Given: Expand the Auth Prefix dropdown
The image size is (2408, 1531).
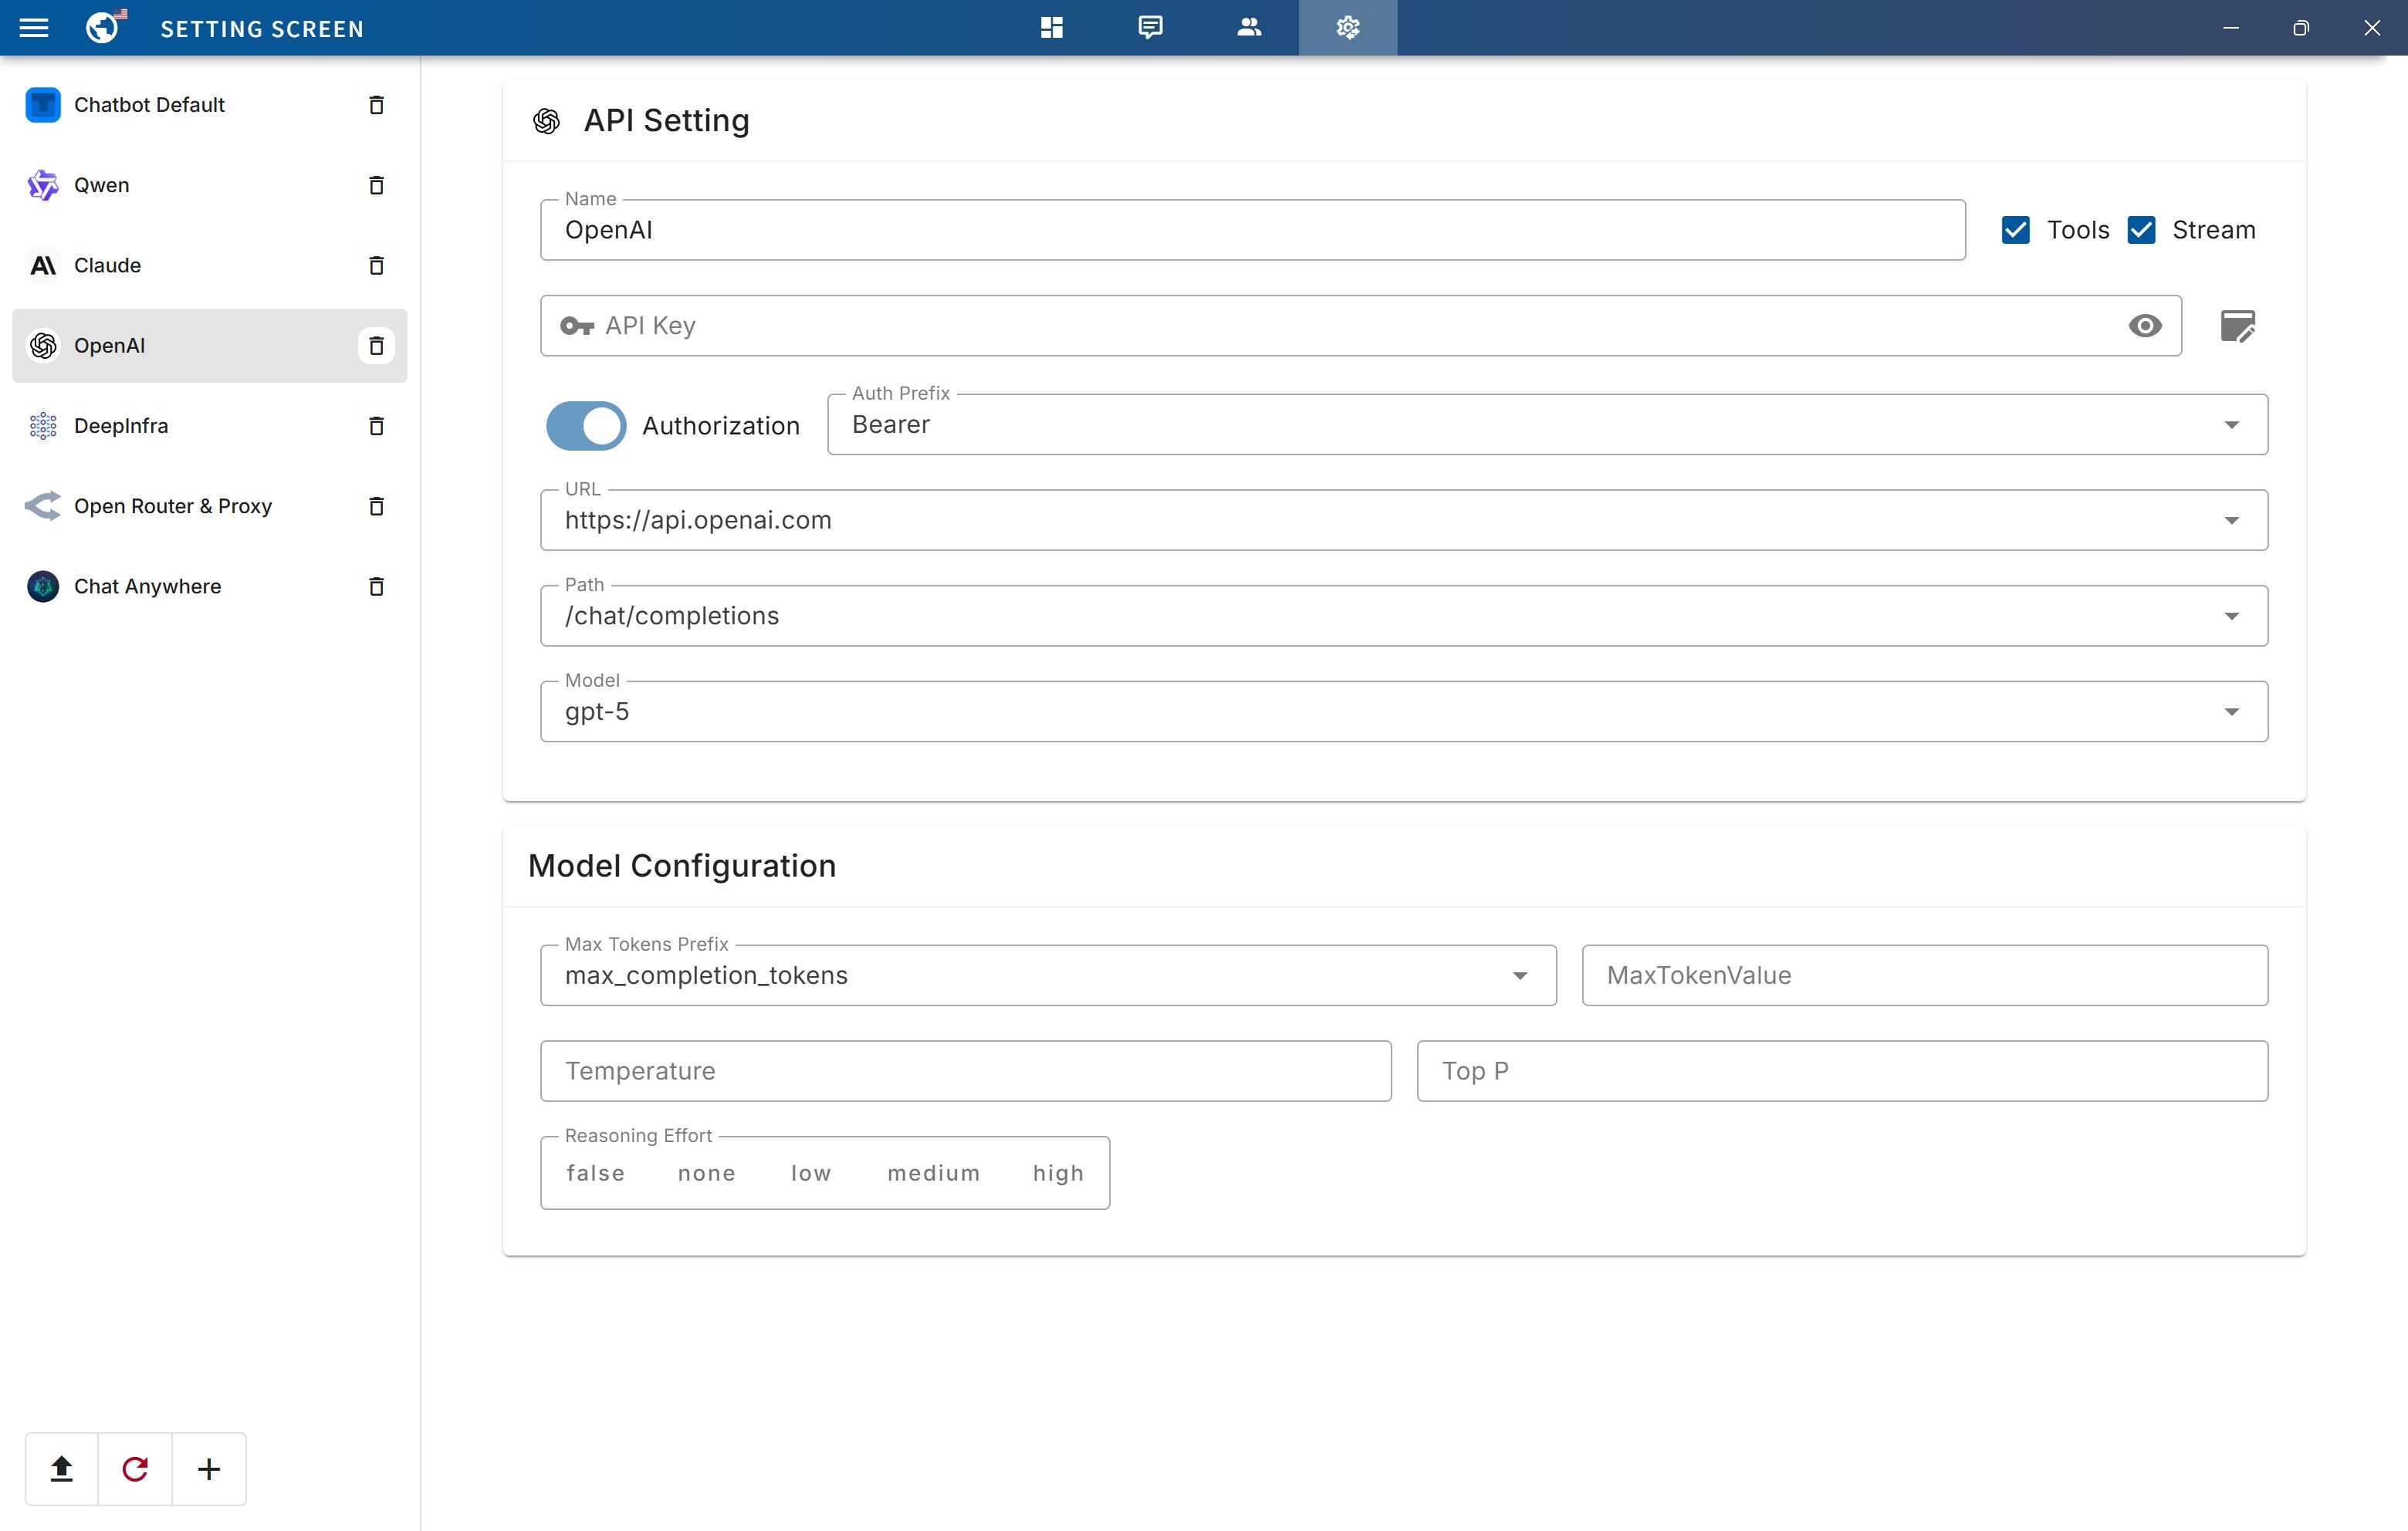Looking at the screenshot, I should [x=2231, y=425].
